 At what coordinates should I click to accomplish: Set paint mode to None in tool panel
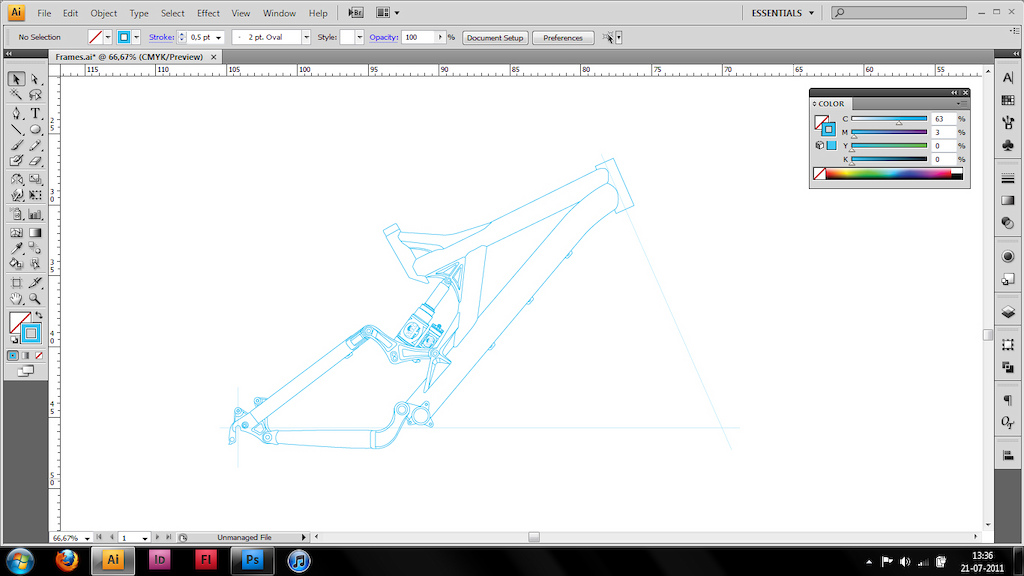(39, 355)
